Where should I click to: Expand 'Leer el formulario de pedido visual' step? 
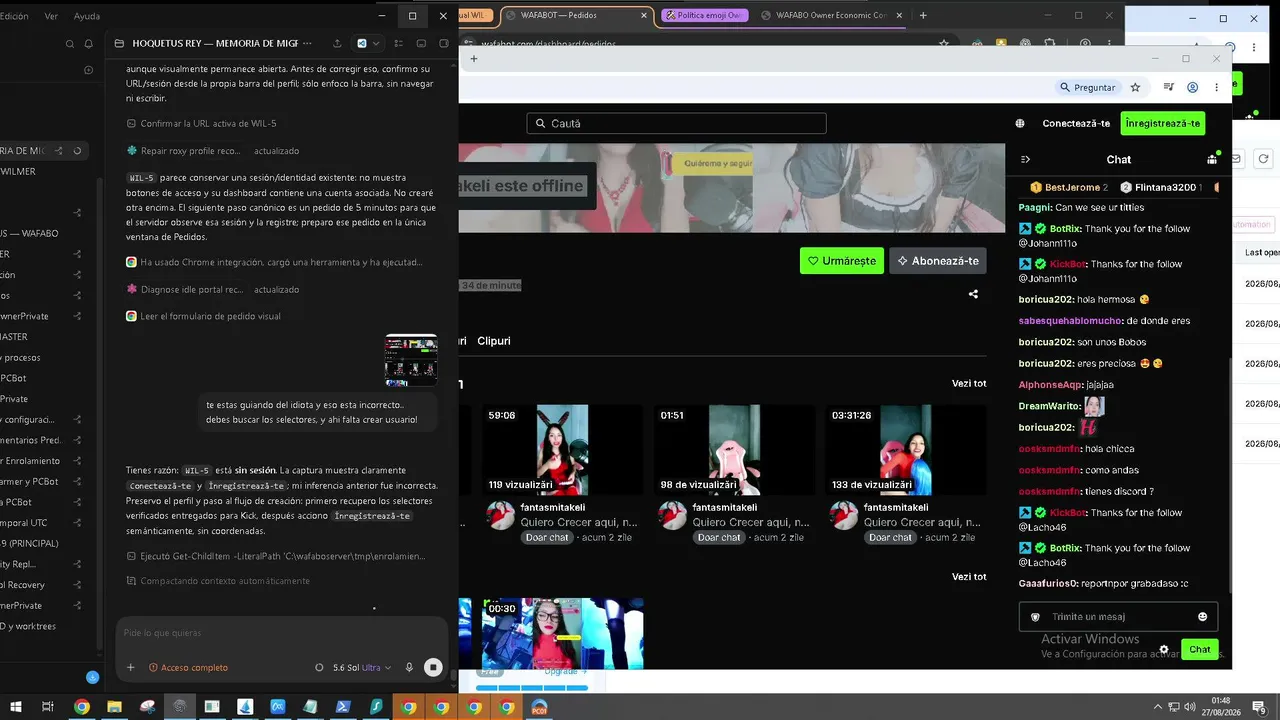click(x=203, y=316)
